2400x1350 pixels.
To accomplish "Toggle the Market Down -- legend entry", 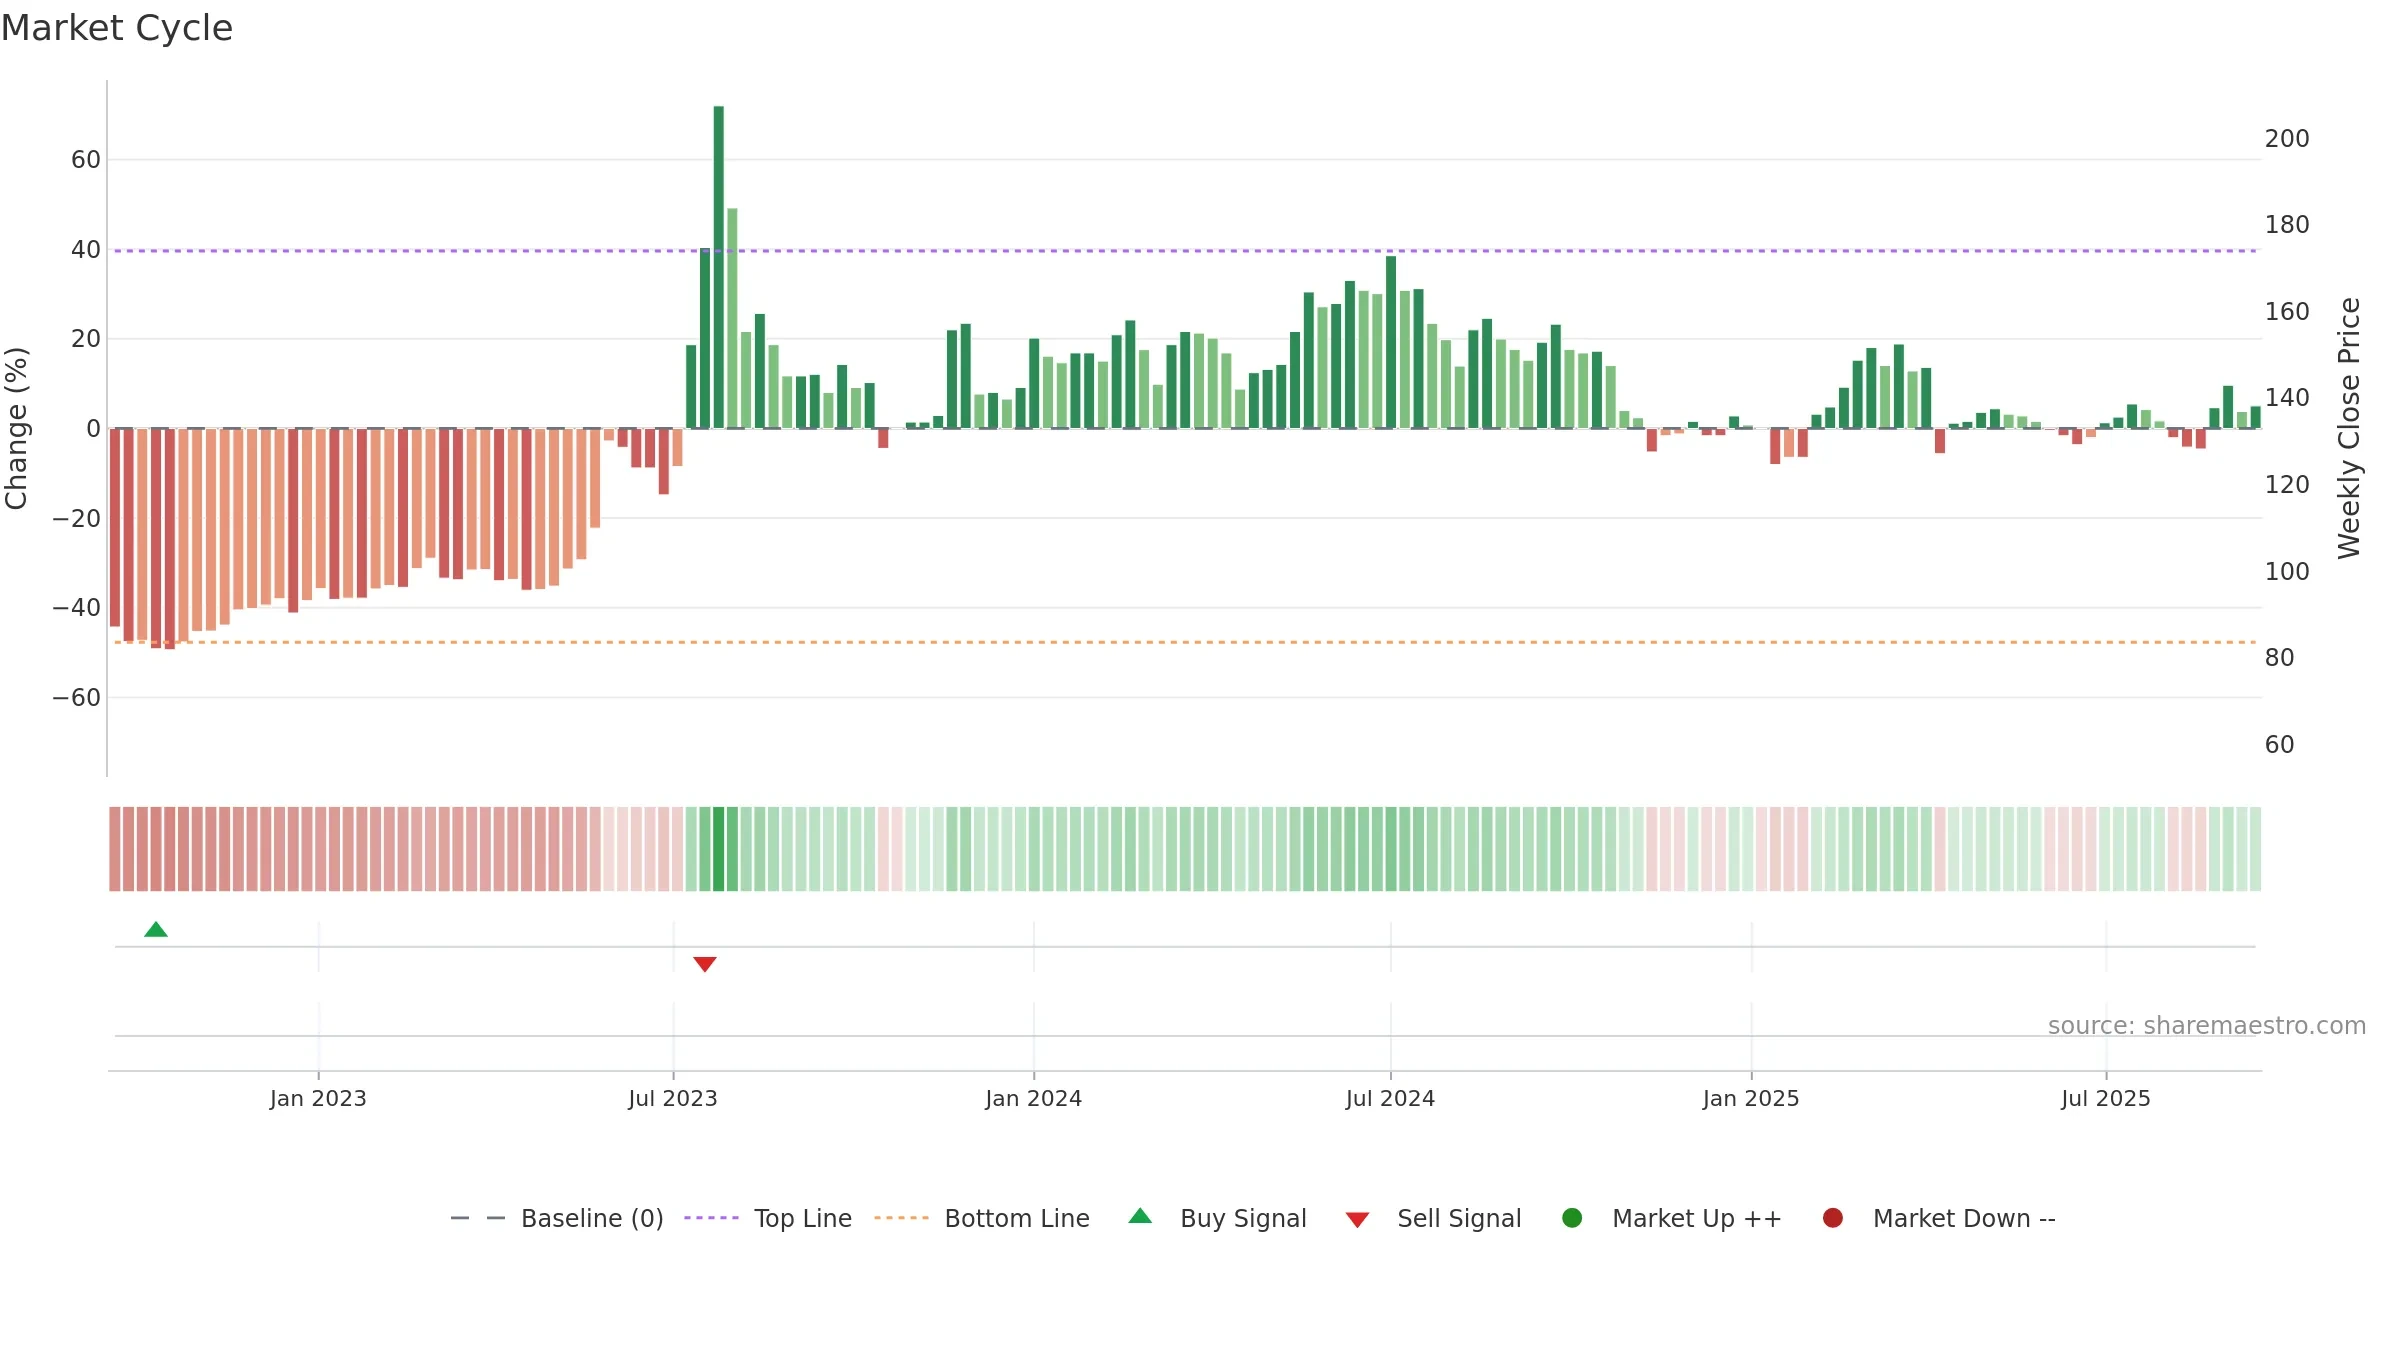I will pyautogui.click(x=1939, y=1218).
